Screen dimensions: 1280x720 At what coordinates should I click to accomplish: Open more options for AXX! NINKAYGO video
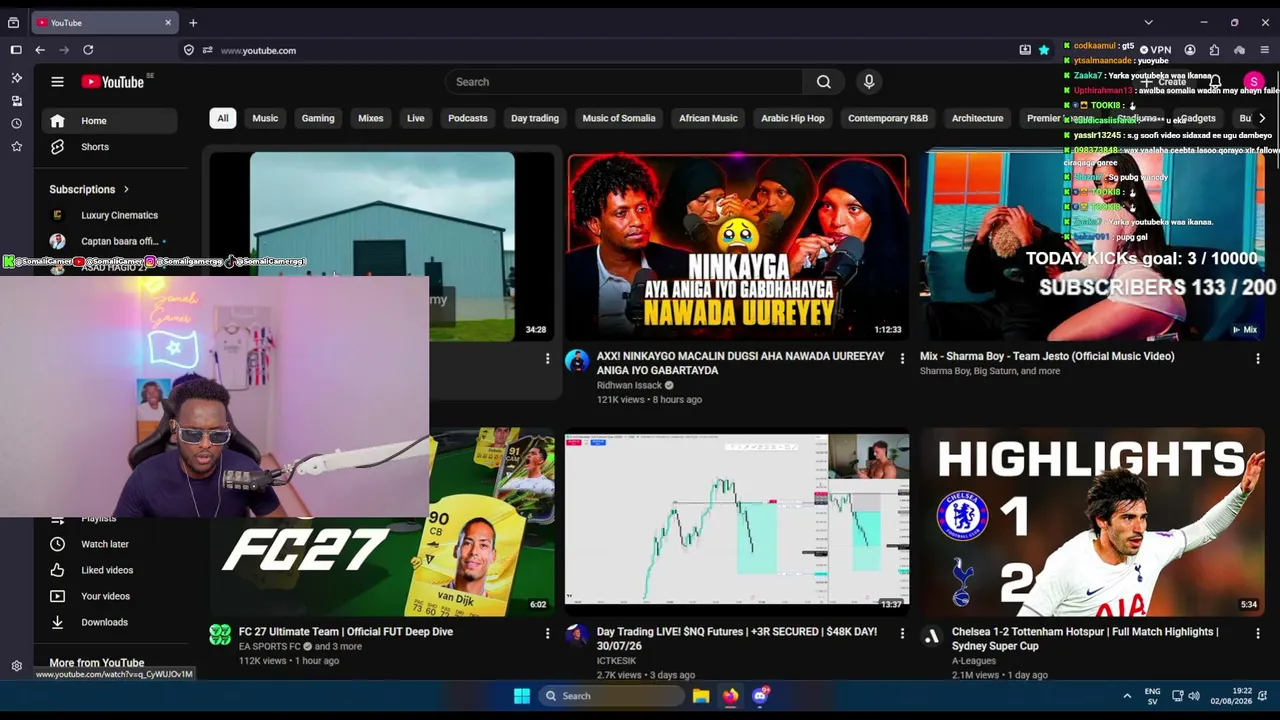[x=902, y=358]
